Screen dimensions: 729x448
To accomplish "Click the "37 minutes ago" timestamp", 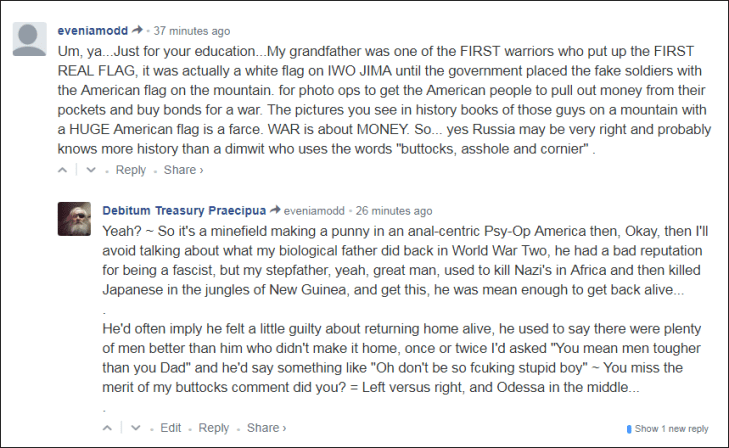I will click(x=192, y=31).
